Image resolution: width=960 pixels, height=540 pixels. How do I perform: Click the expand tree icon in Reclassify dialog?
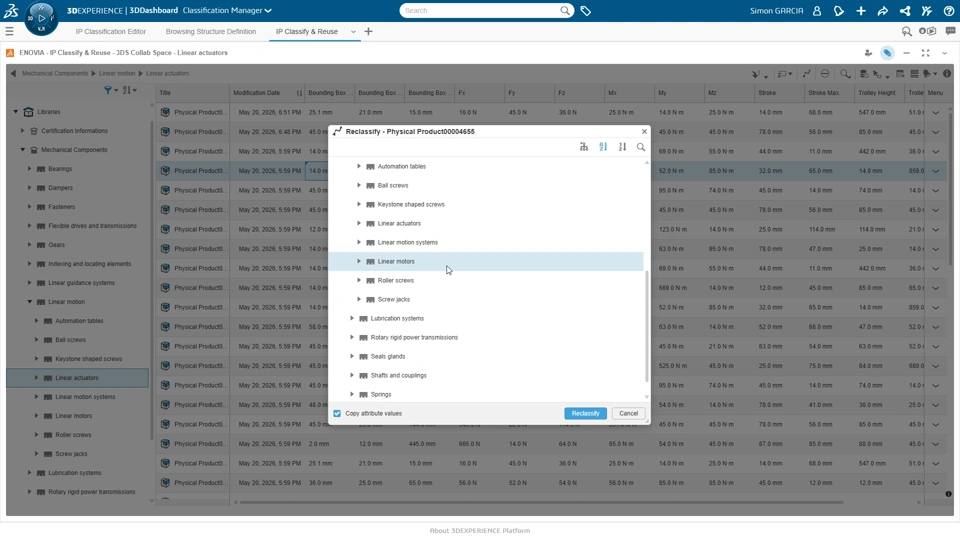(583, 147)
